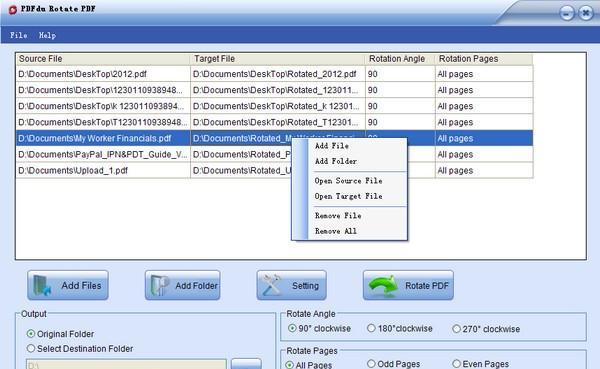Click the Rotated_123011... target file cell
The image size is (600, 369).
point(277,90)
